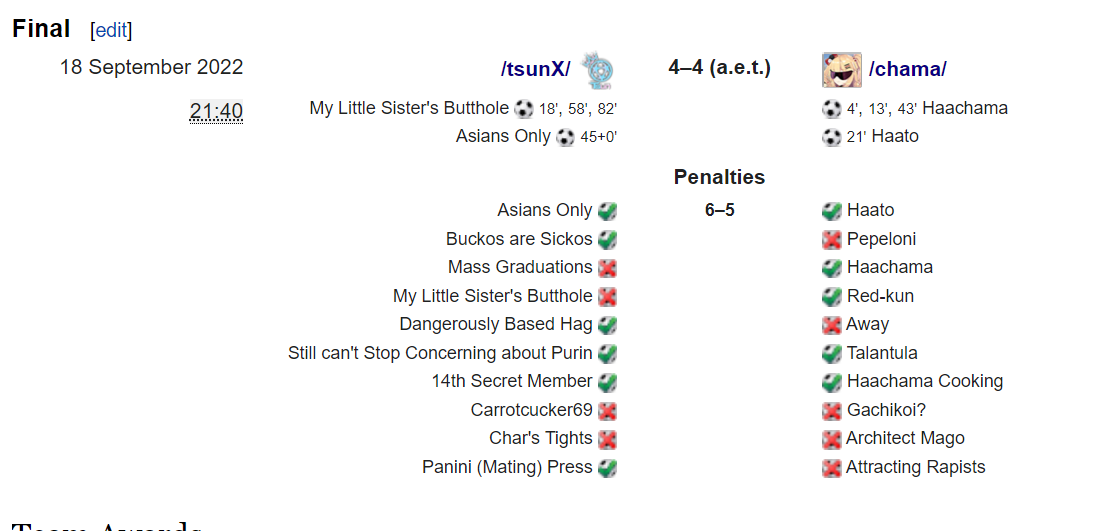1102x531 pixels.
Task: Click the 21:40 kickoff time
Action: pos(216,111)
